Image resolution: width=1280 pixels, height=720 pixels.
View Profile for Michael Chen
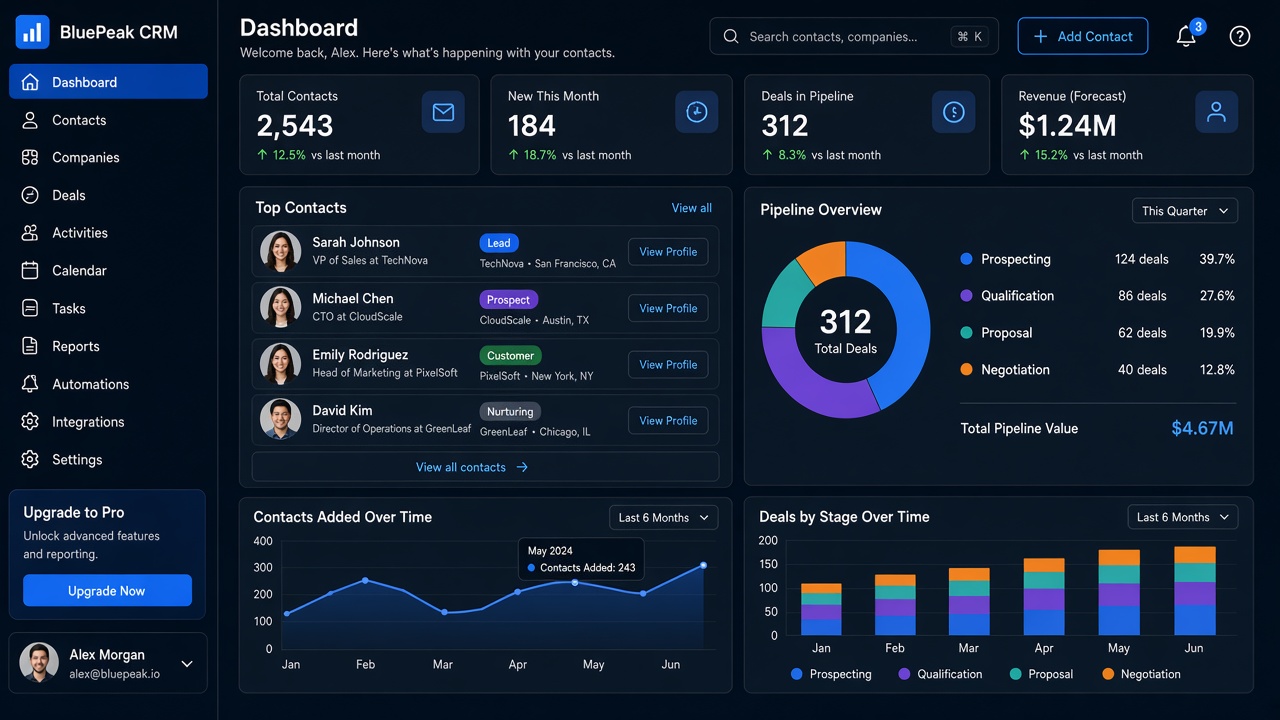(x=668, y=308)
